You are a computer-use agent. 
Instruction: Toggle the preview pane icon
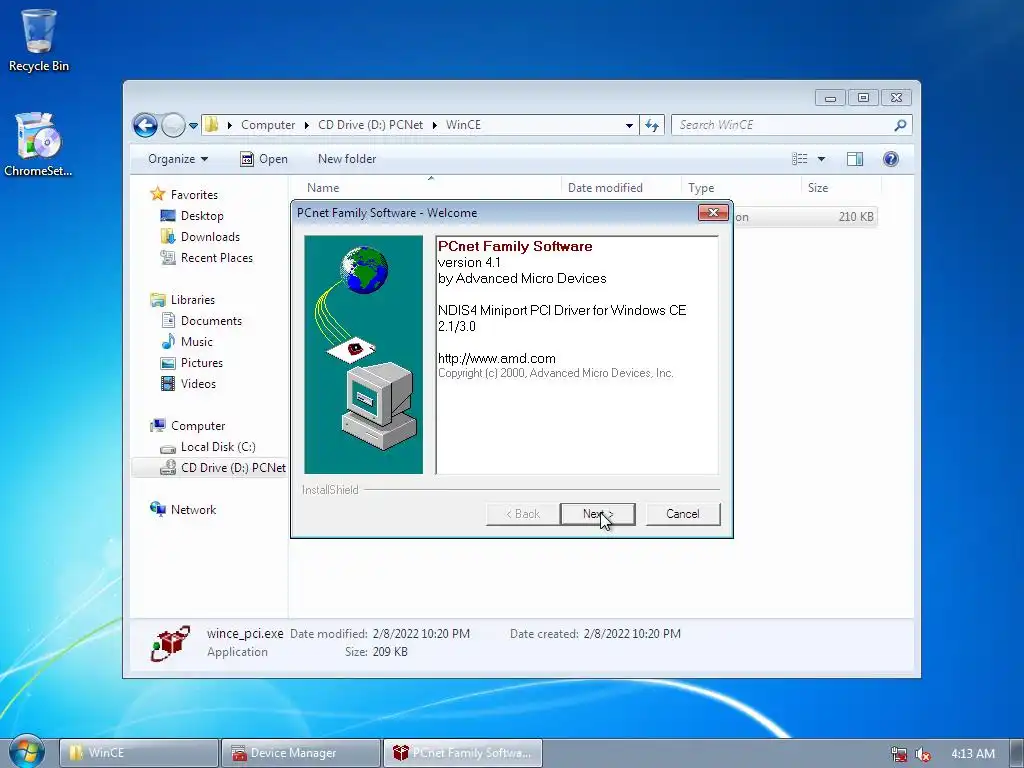click(855, 159)
